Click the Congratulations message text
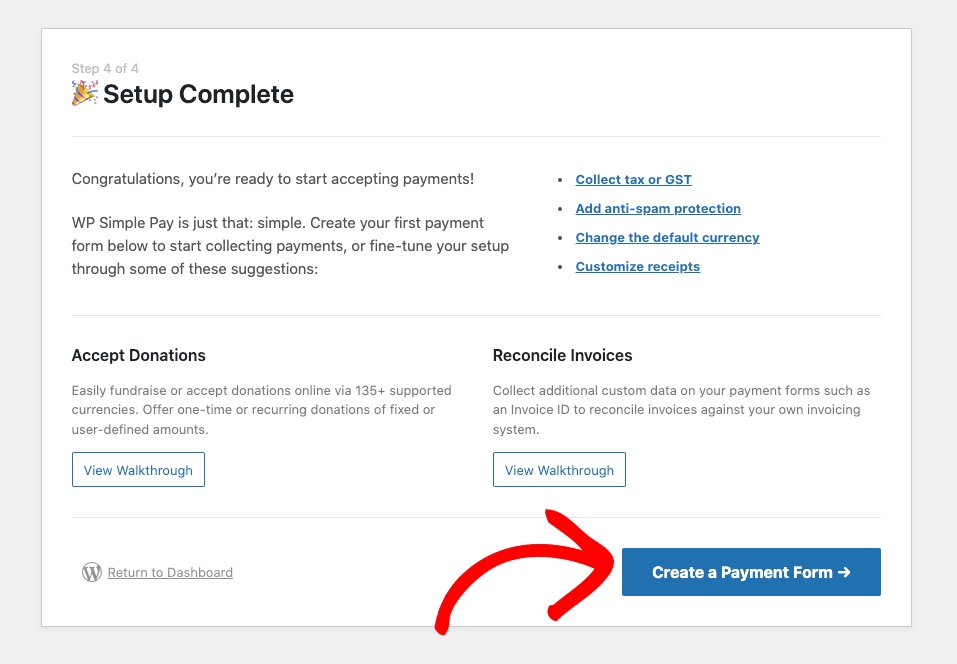 [x=273, y=179]
